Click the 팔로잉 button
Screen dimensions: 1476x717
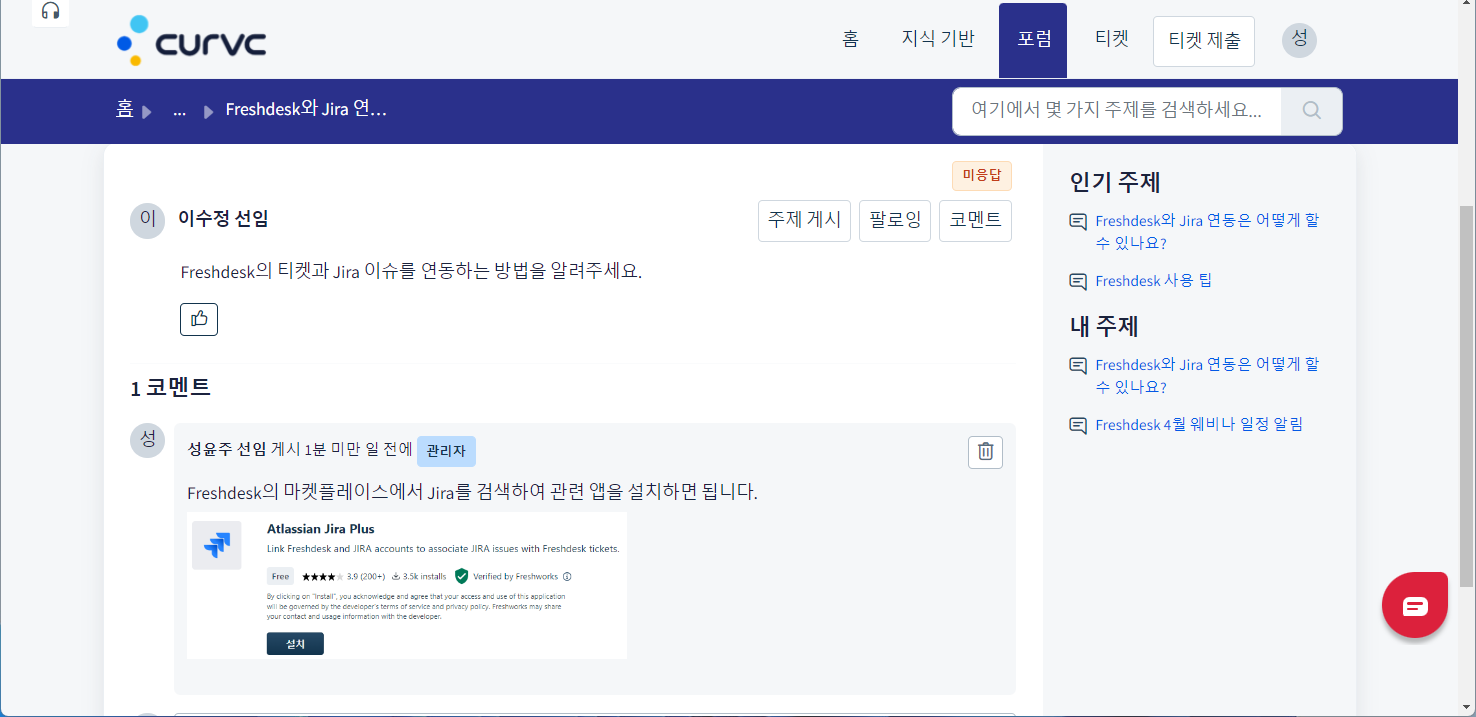pyautogui.click(x=895, y=220)
